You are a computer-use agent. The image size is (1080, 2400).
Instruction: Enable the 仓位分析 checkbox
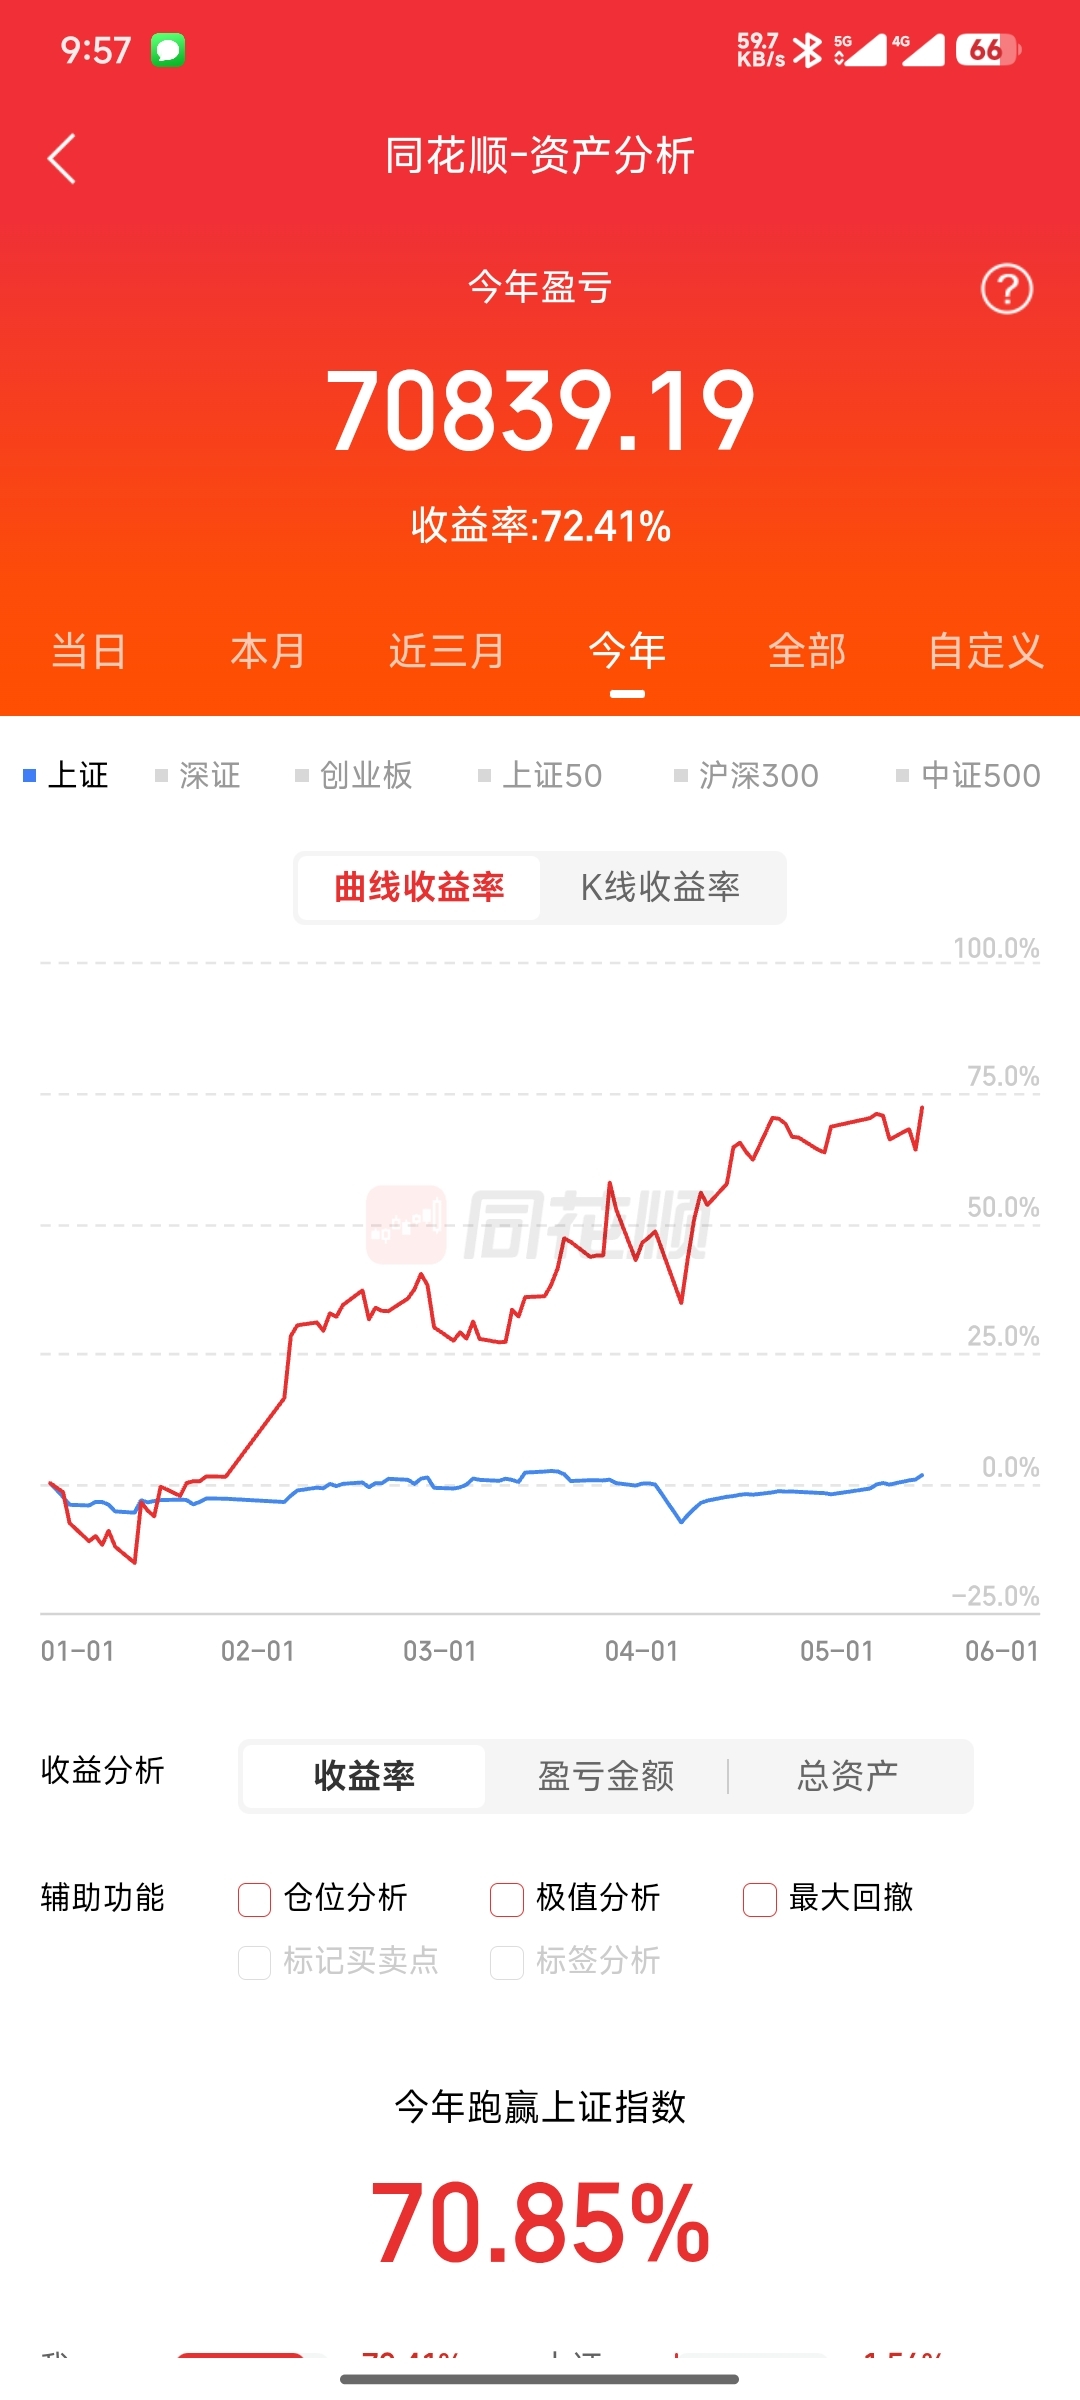click(x=254, y=1899)
